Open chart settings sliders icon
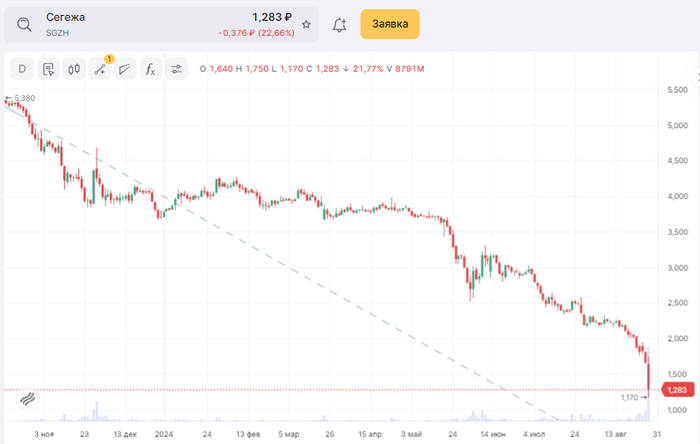700x444 pixels. click(x=176, y=69)
